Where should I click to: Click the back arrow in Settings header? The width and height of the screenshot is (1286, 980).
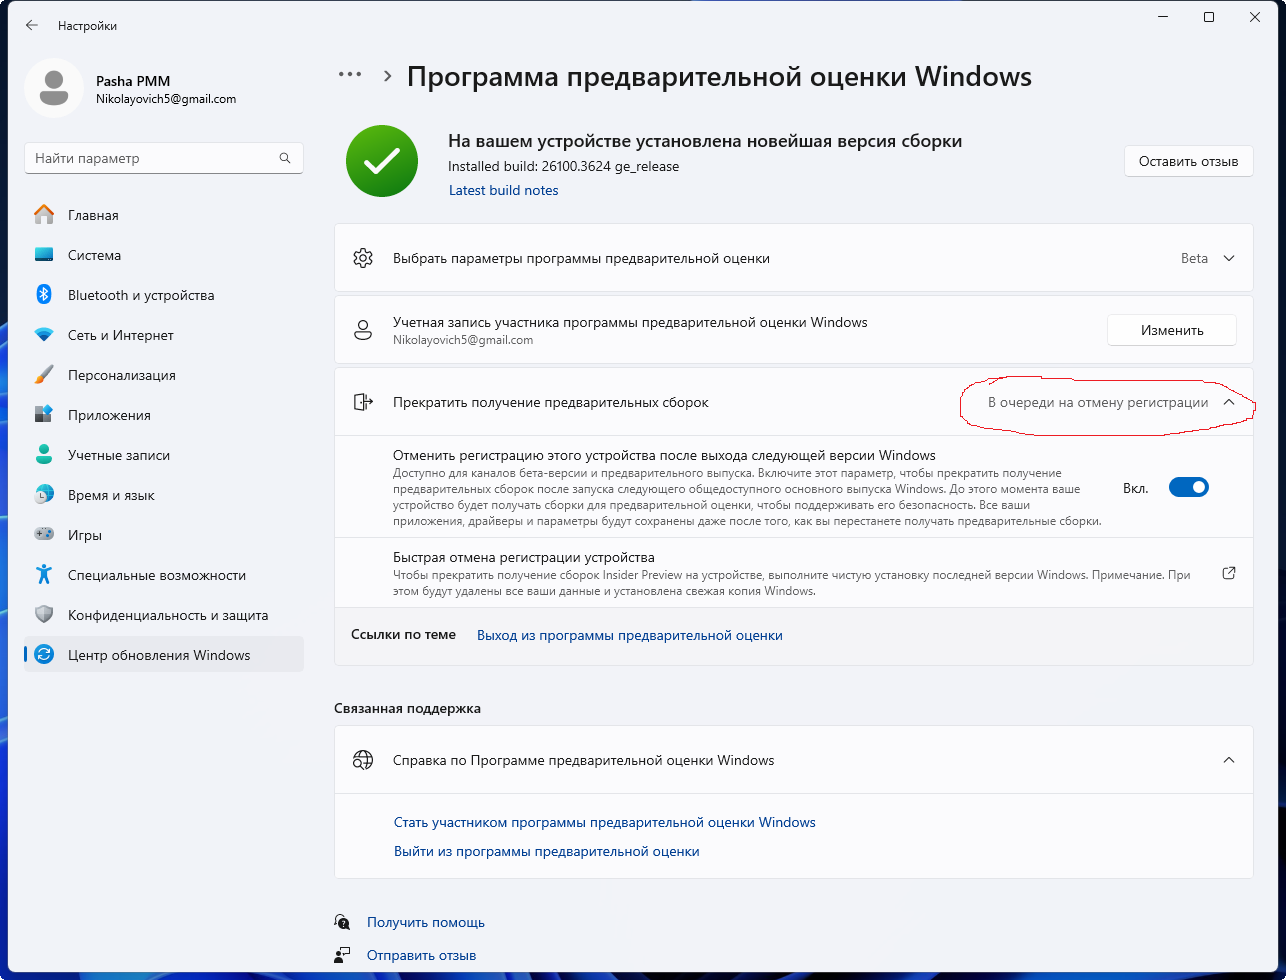(x=32, y=26)
